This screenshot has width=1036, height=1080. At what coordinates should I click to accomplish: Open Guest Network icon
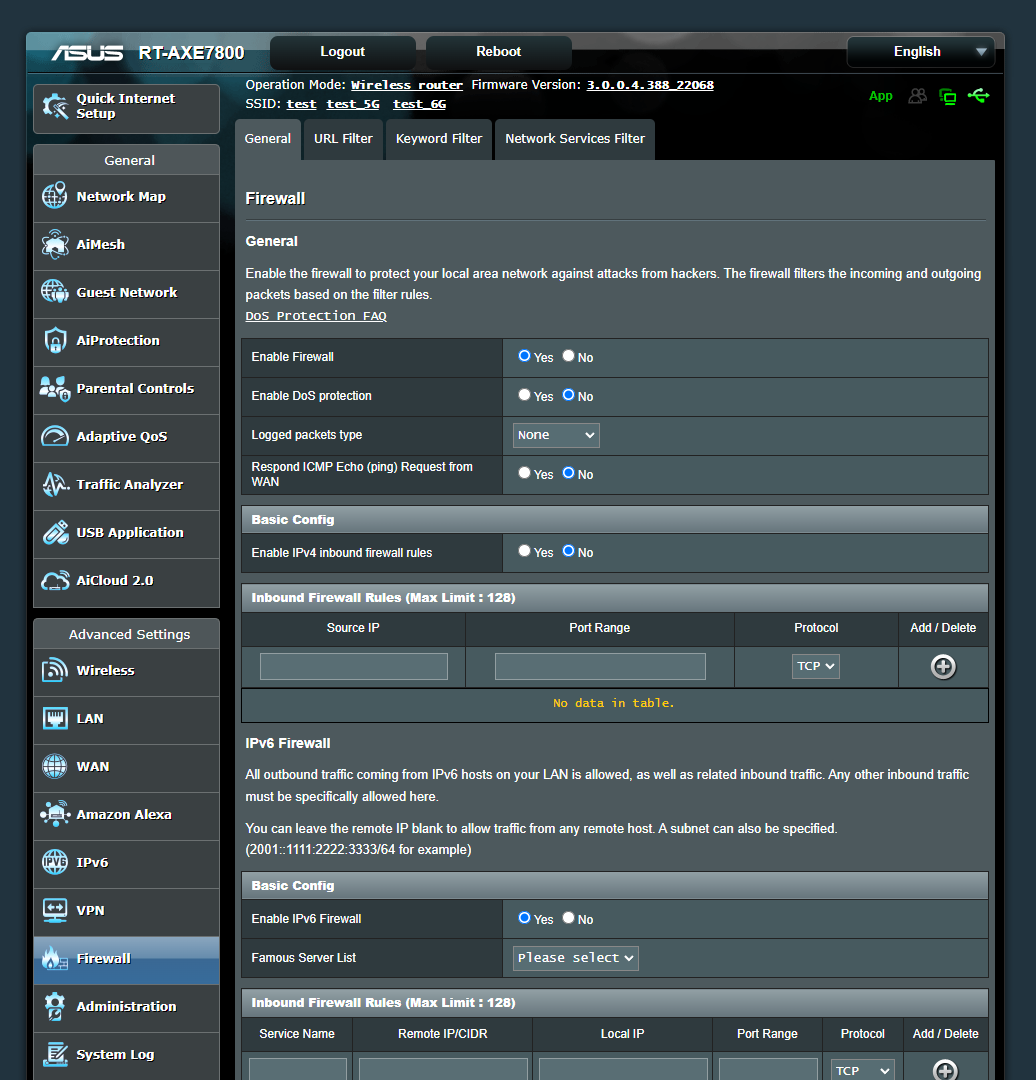(x=55, y=292)
